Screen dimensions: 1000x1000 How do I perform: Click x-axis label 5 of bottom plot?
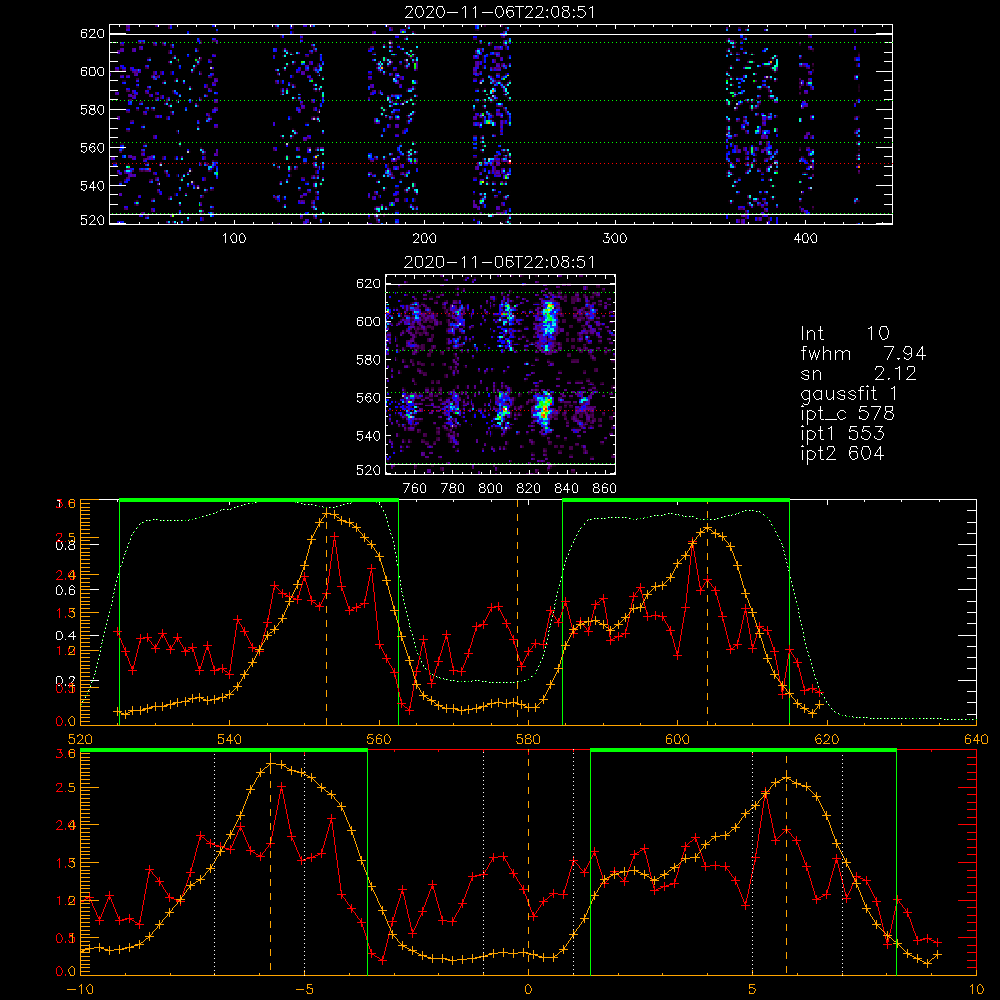(753, 989)
